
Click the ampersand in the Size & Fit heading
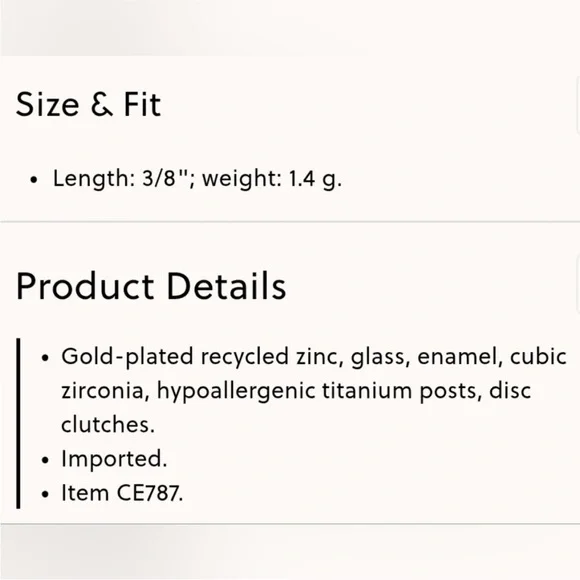(101, 105)
